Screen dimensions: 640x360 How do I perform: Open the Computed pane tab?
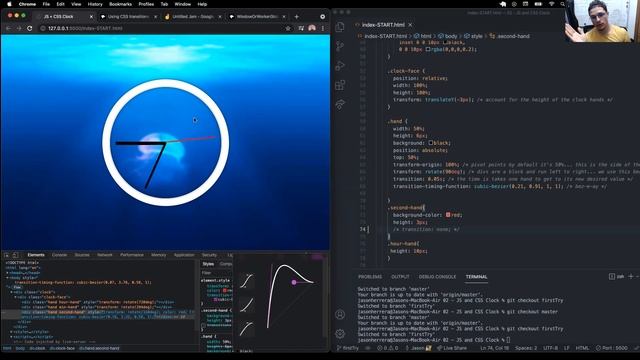[x=226, y=264]
